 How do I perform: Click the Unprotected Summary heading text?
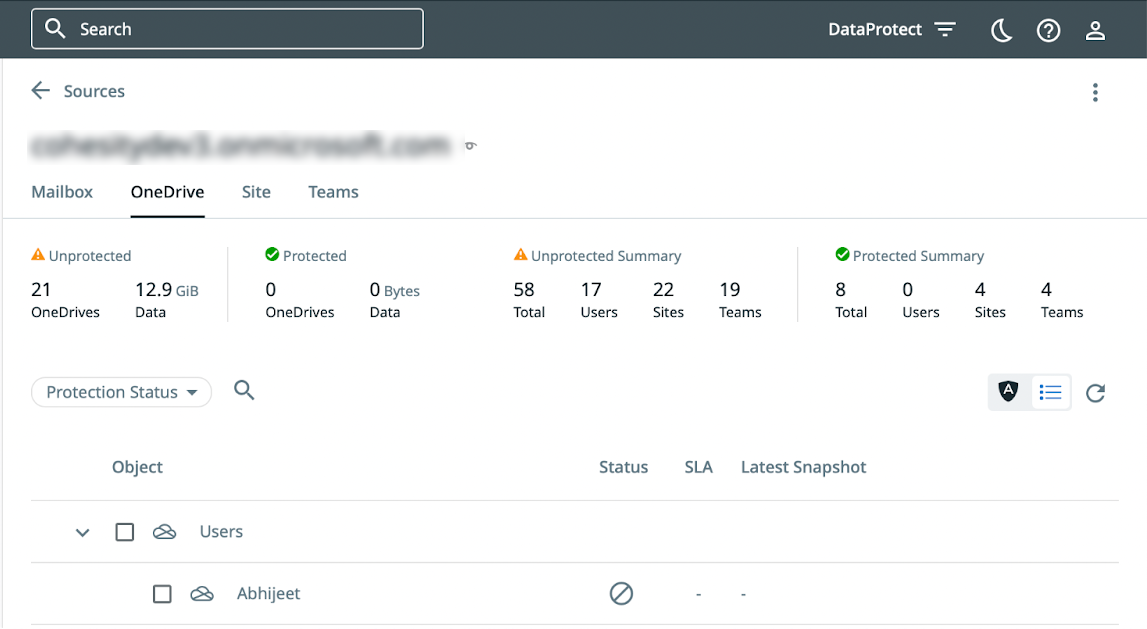pyautogui.click(x=606, y=256)
